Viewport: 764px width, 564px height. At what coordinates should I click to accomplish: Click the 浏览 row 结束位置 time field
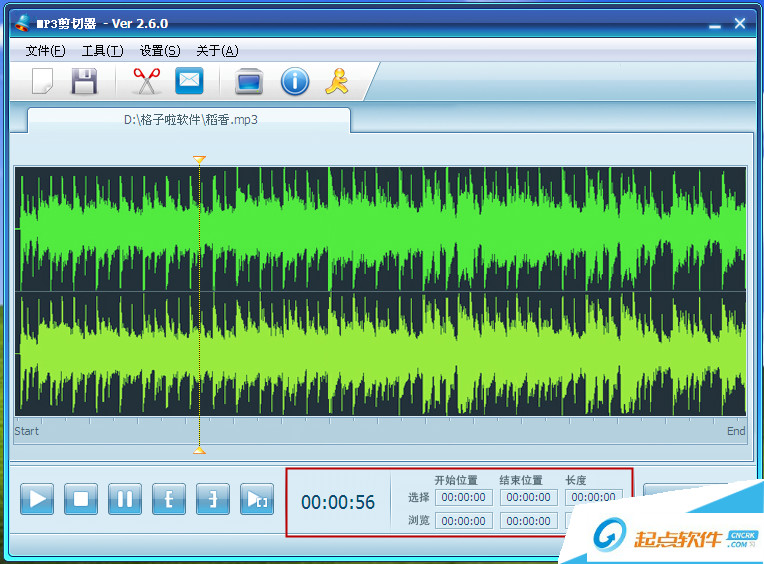529,521
